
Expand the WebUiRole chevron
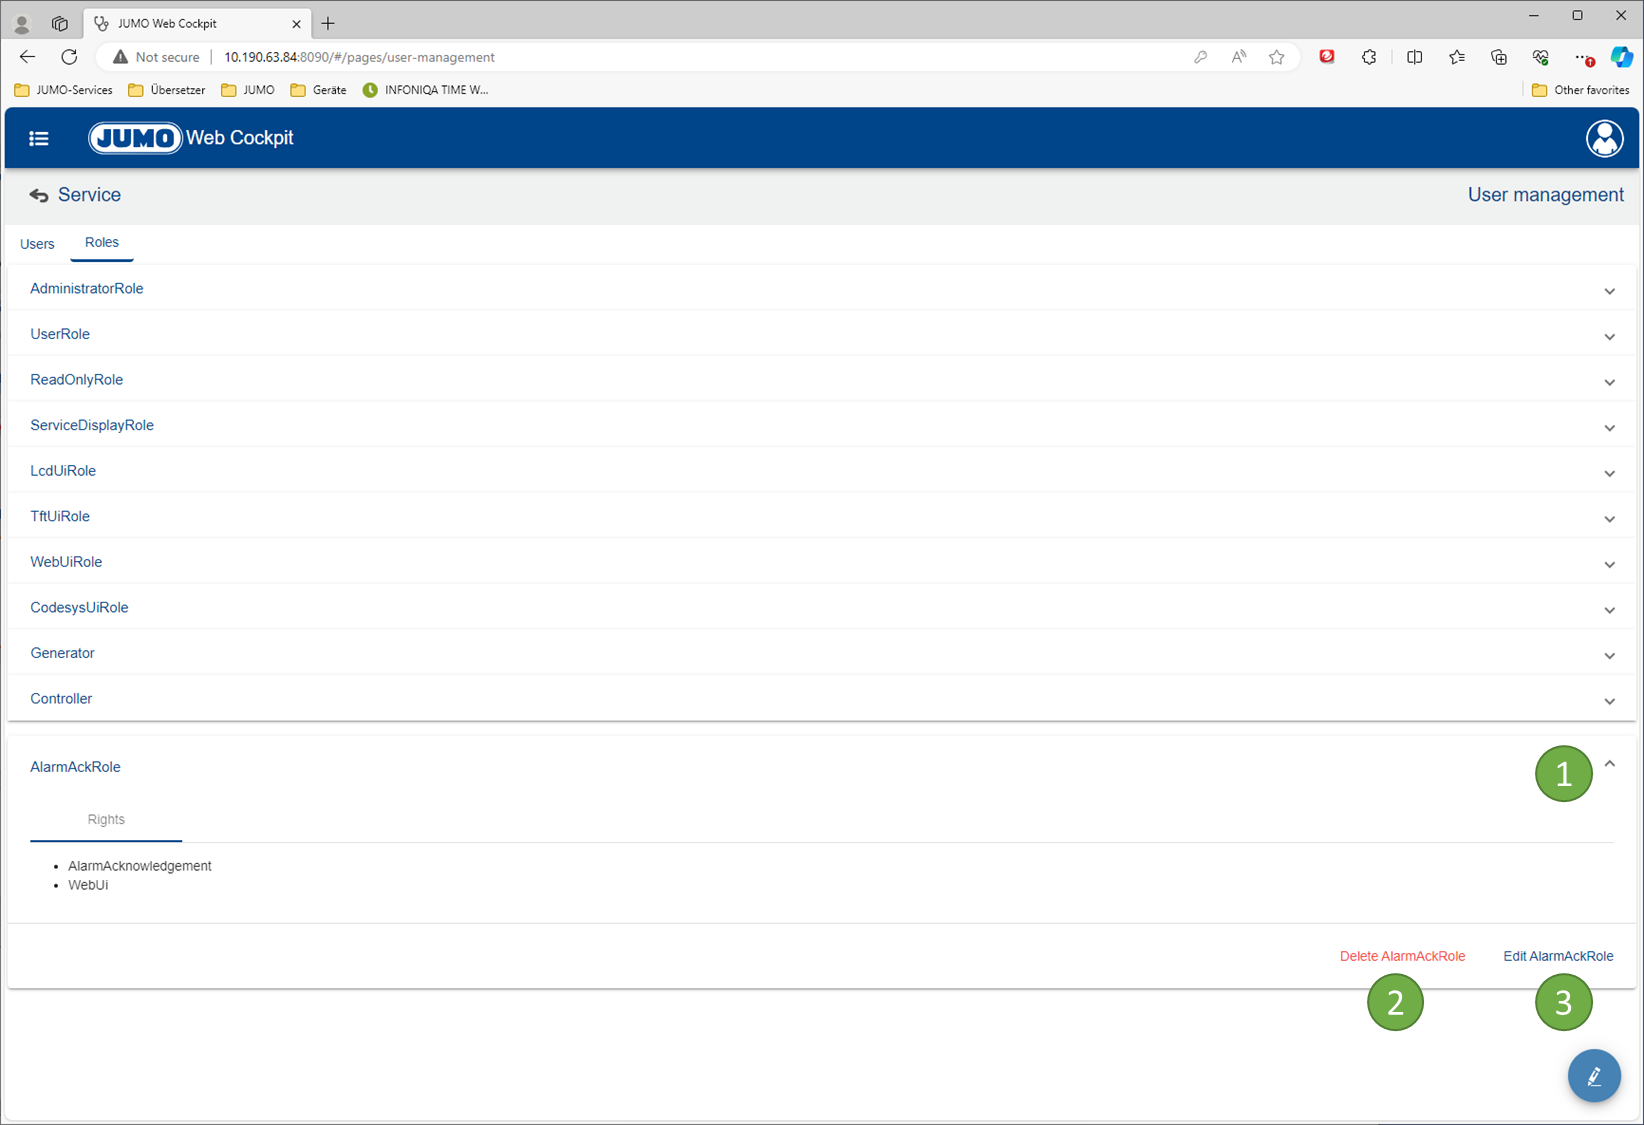tap(1609, 565)
